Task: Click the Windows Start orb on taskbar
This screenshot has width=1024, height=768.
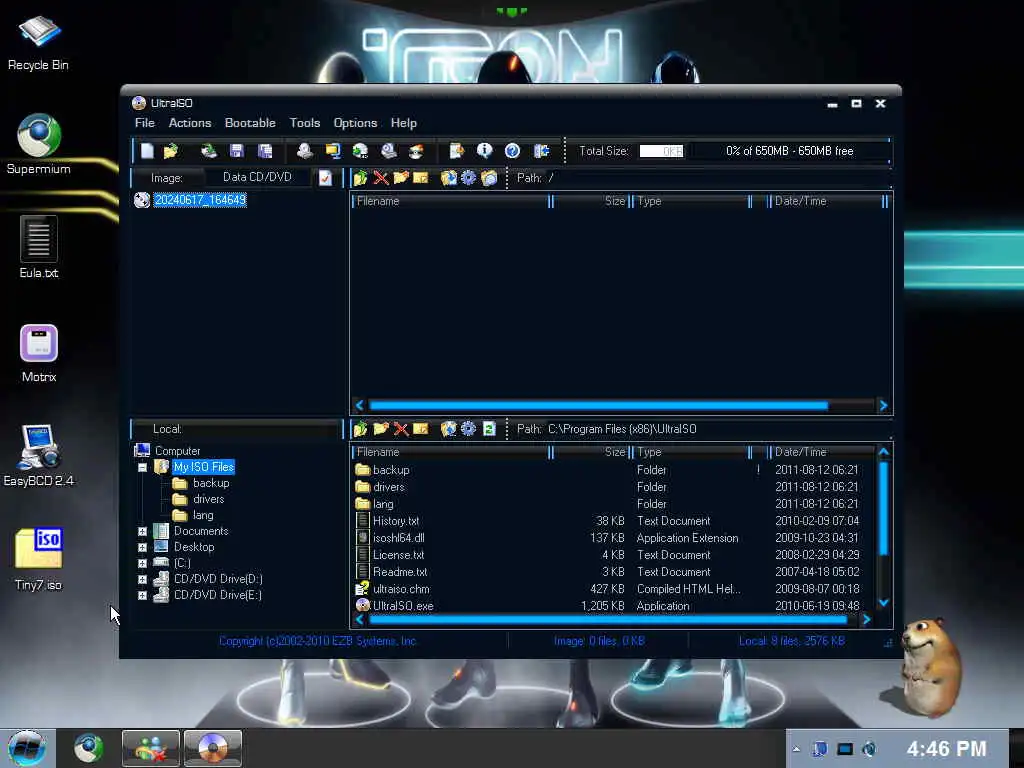Action: [x=27, y=748]
